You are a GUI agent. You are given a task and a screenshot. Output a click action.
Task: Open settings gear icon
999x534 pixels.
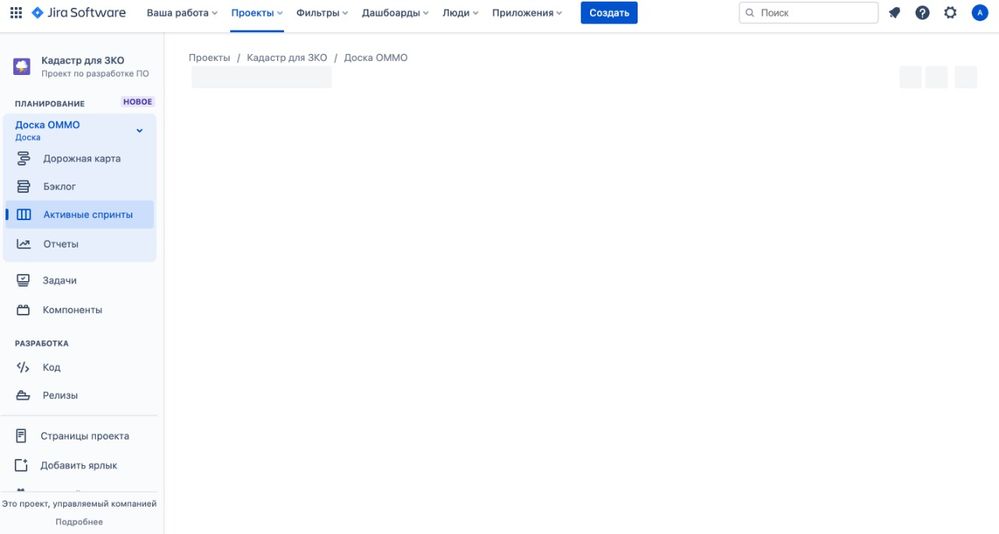click(950, 13)
